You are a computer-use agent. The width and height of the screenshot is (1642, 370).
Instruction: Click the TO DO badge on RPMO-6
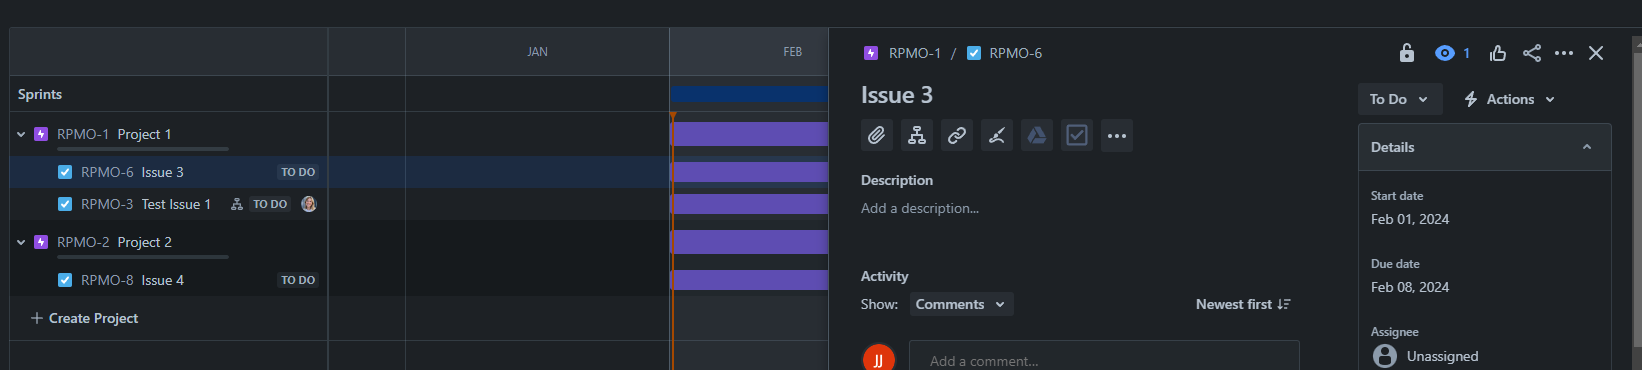[x=298, y=172]
